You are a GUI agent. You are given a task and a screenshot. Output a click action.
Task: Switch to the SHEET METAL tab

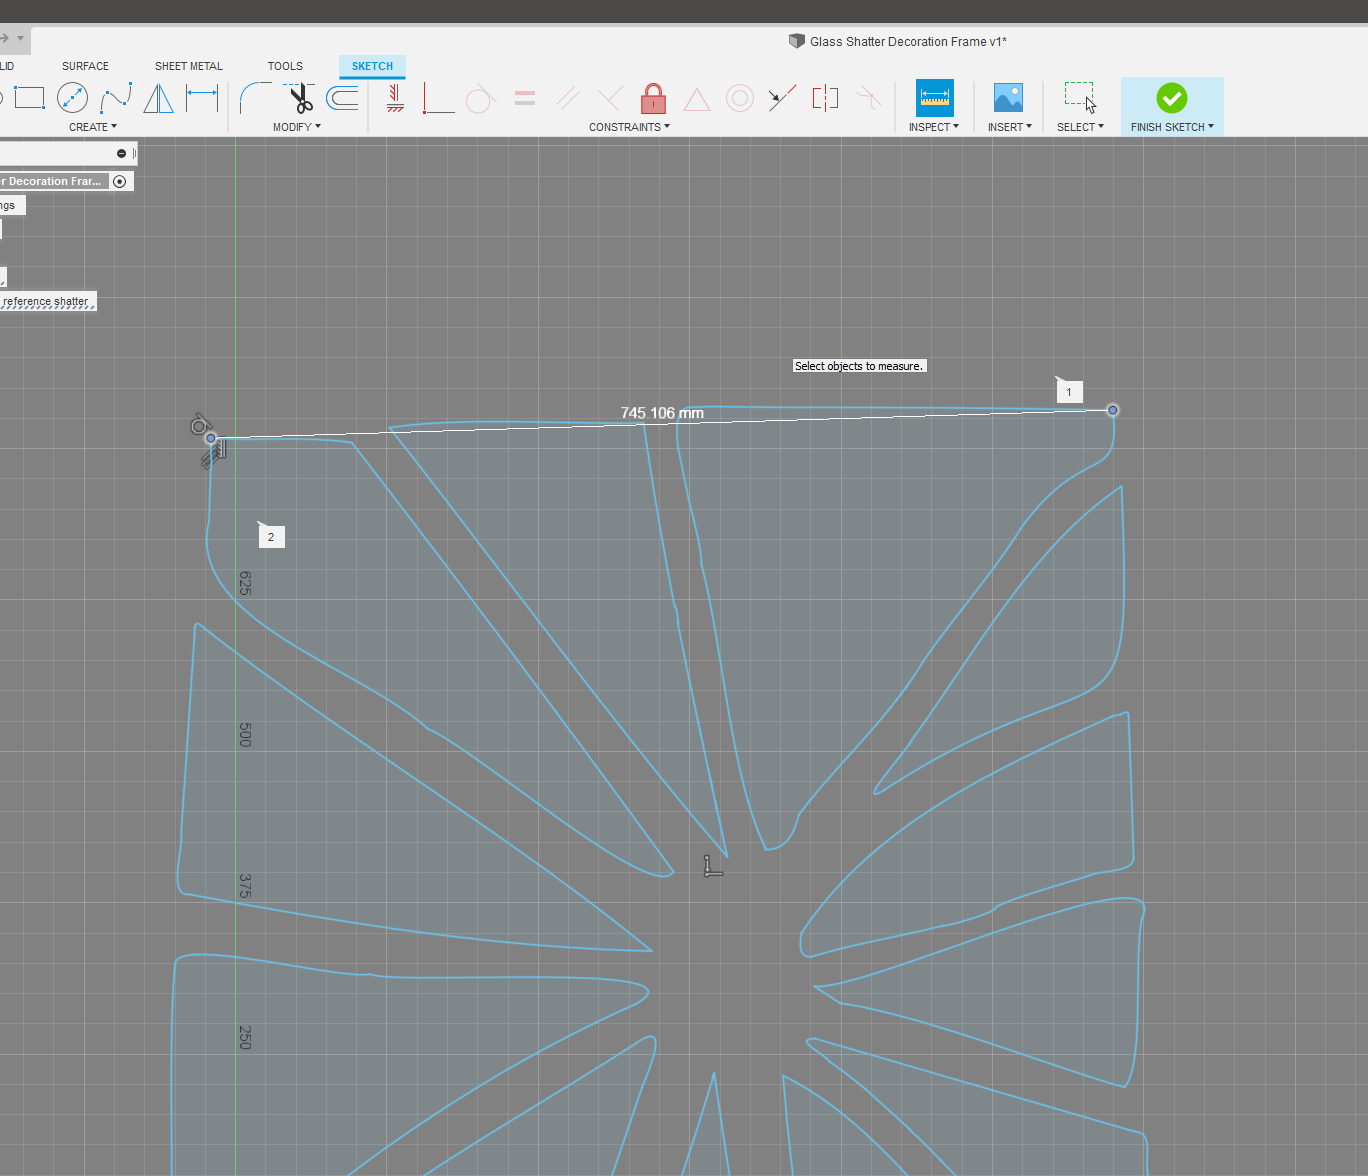pyautogui.click(x=189, y=66)
